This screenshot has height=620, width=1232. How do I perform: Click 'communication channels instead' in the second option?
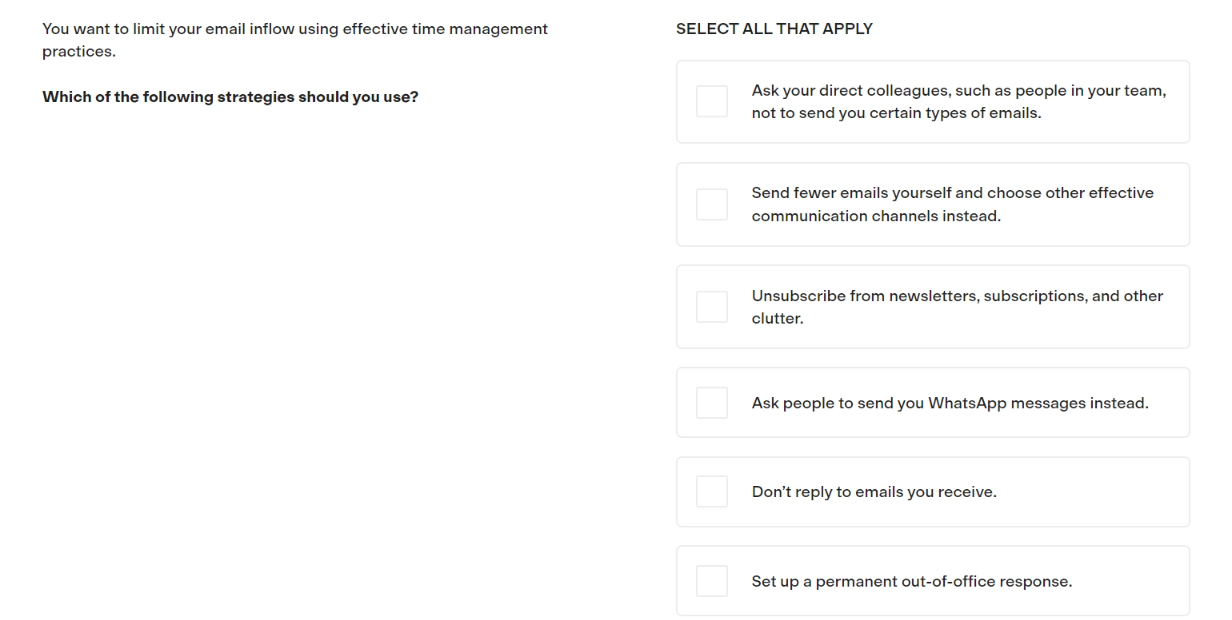(x=876, y=215)
